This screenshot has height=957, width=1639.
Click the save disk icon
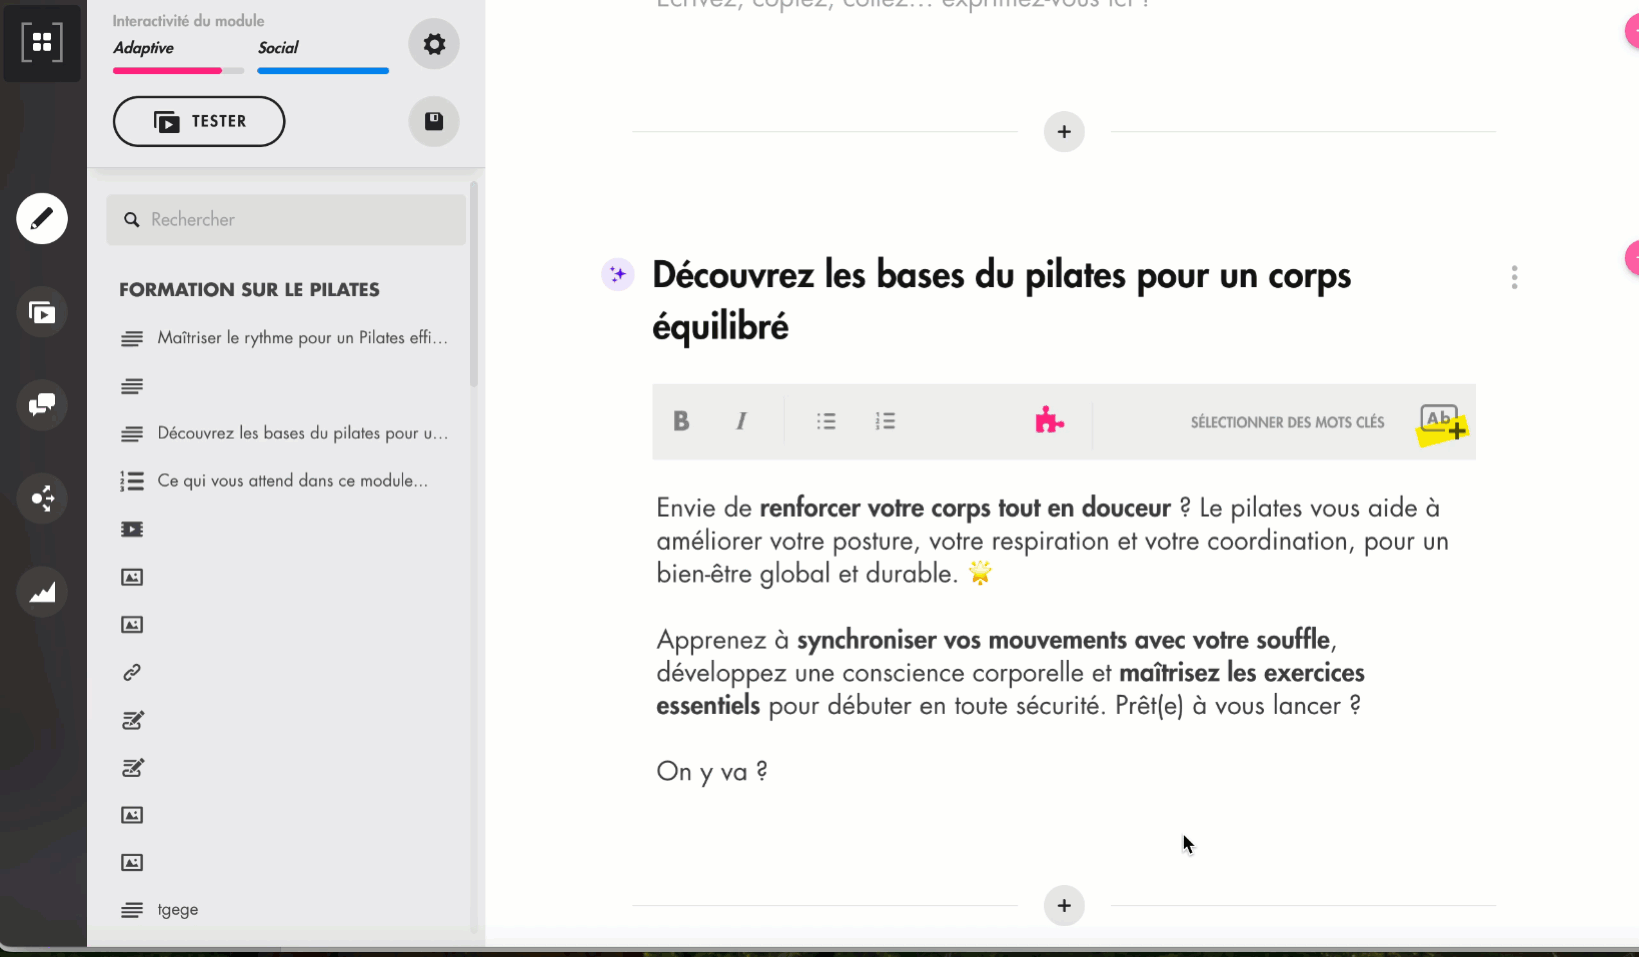434,121
